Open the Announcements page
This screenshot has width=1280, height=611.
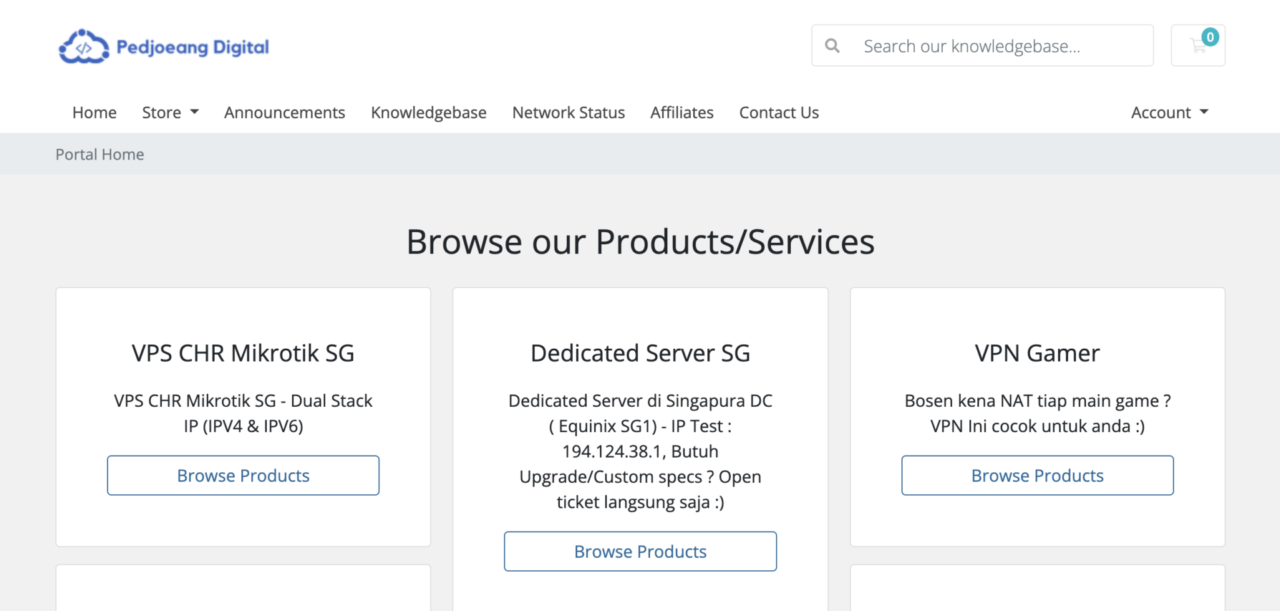(x=284, y=113)
